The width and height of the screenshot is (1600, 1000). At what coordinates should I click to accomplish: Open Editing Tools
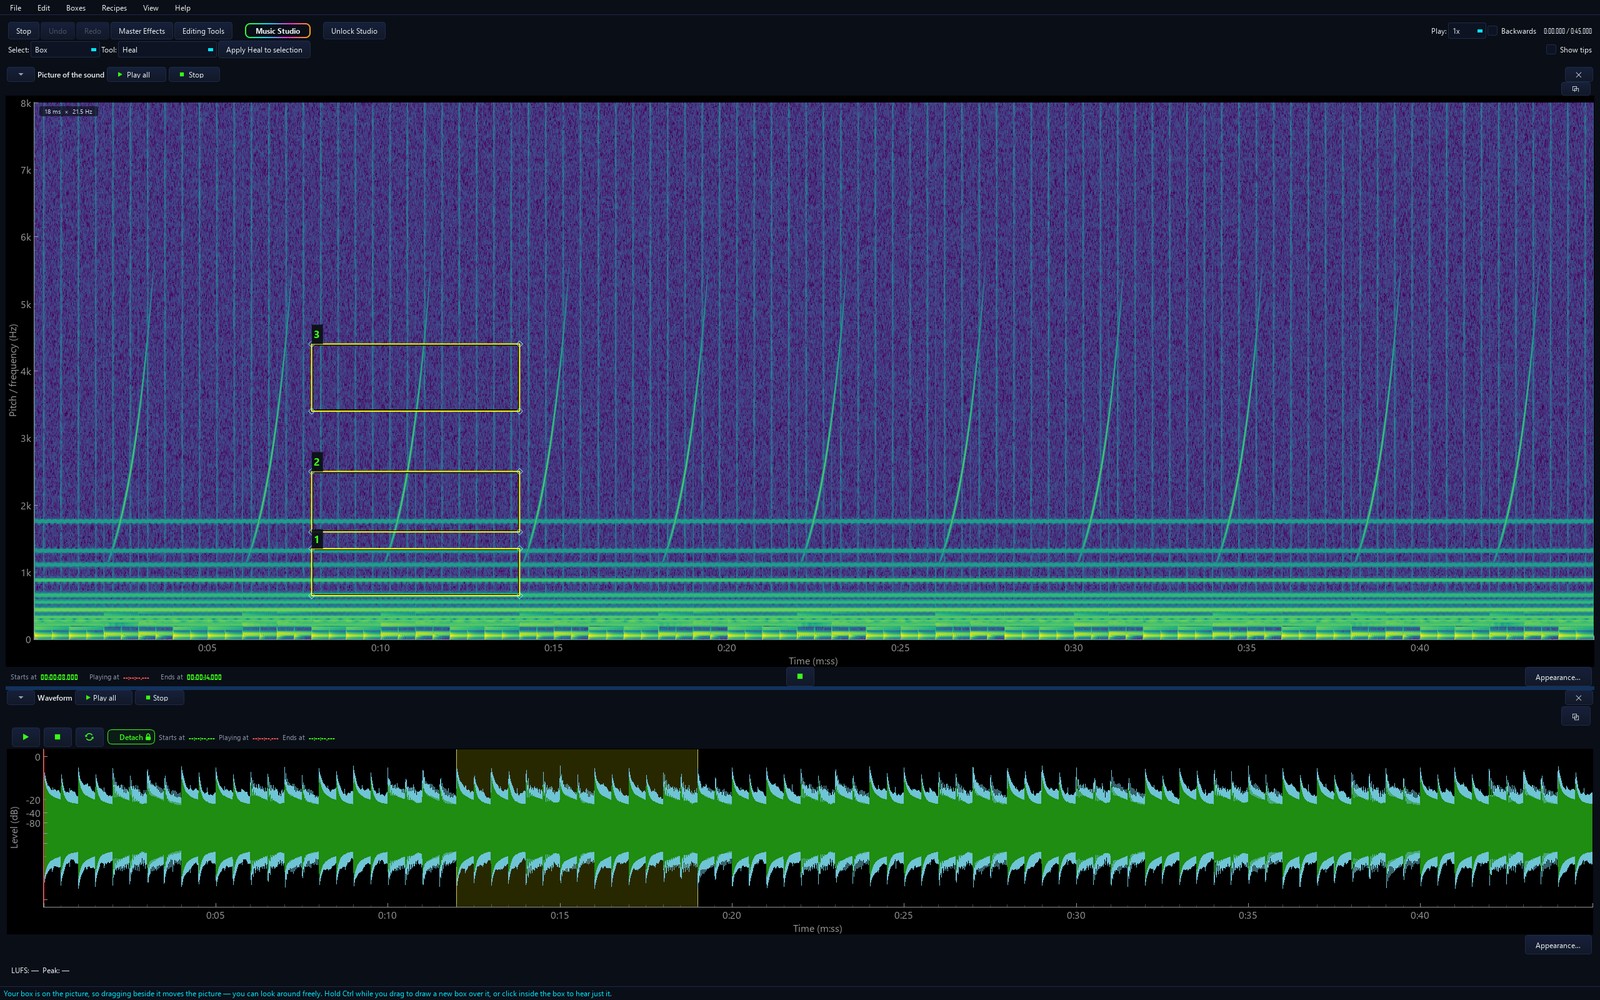[203, 31]
